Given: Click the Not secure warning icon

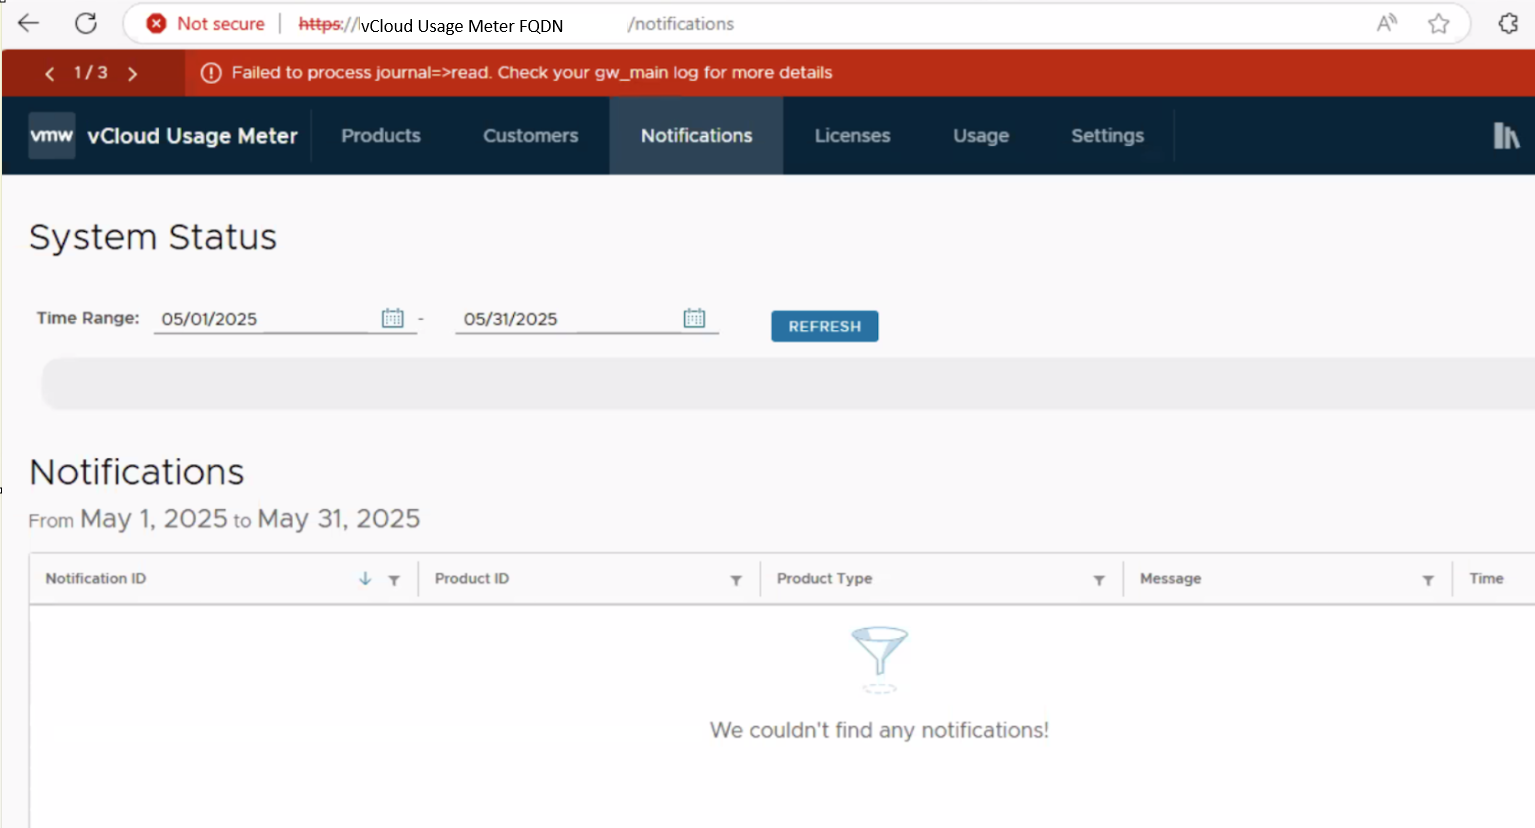Looking at the screenshot, I should click(156, 23).
